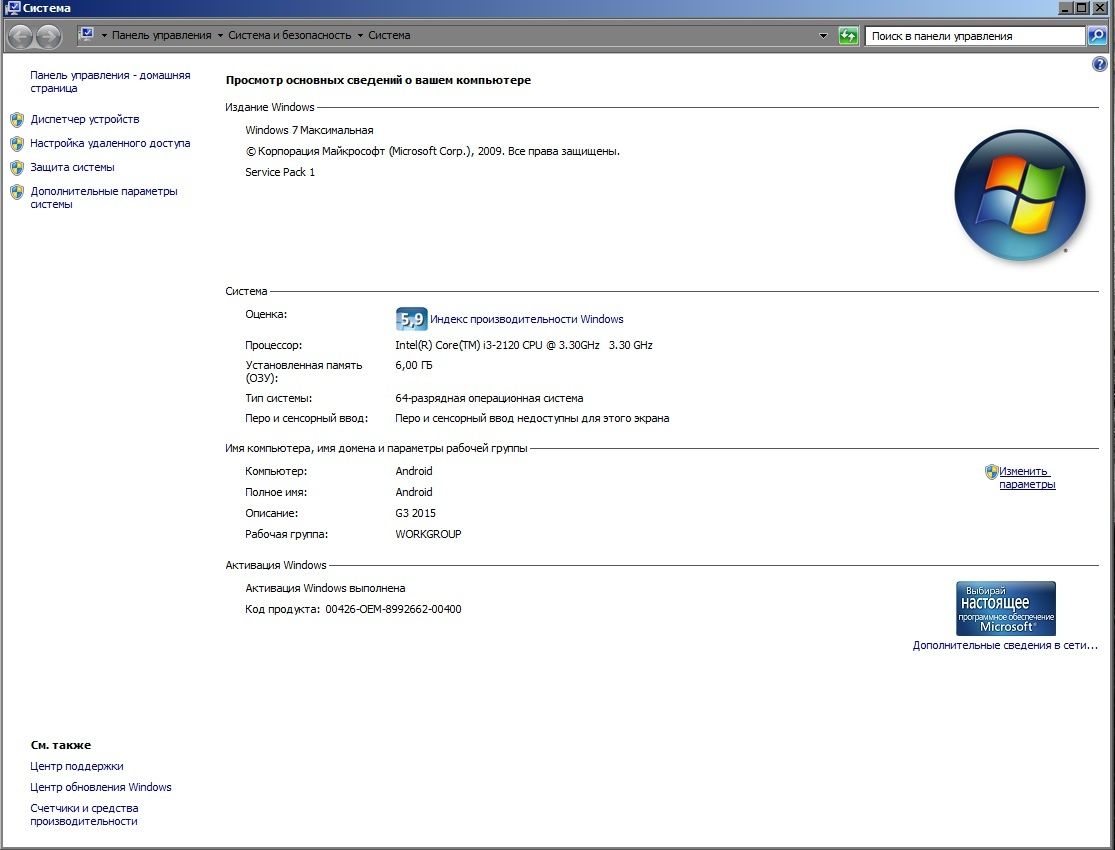Click the product key 00426-OEM-8992662-00400
The height and width of the screenshot is (850, 1115).
pos(393,610)
